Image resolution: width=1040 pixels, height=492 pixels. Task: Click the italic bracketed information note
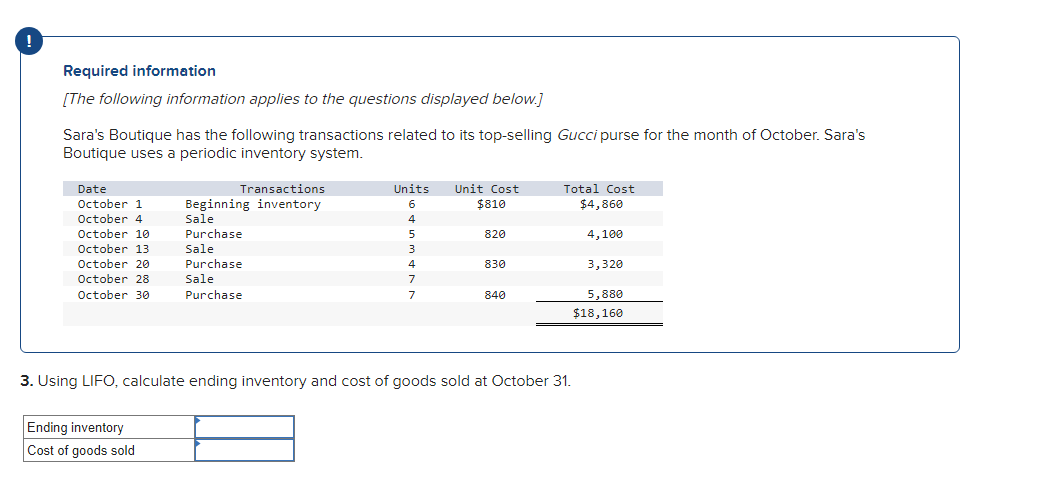[303, 99]
